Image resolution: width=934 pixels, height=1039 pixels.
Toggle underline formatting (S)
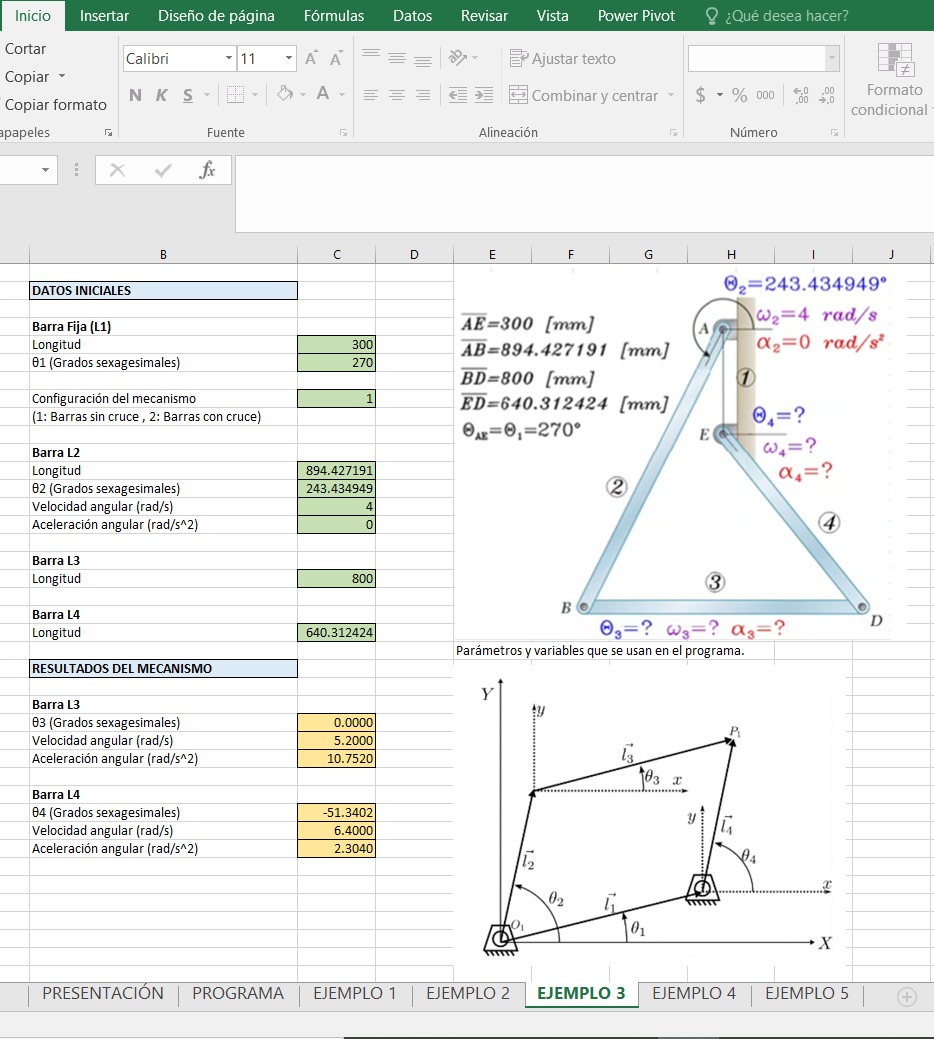[x=188, y=95]
